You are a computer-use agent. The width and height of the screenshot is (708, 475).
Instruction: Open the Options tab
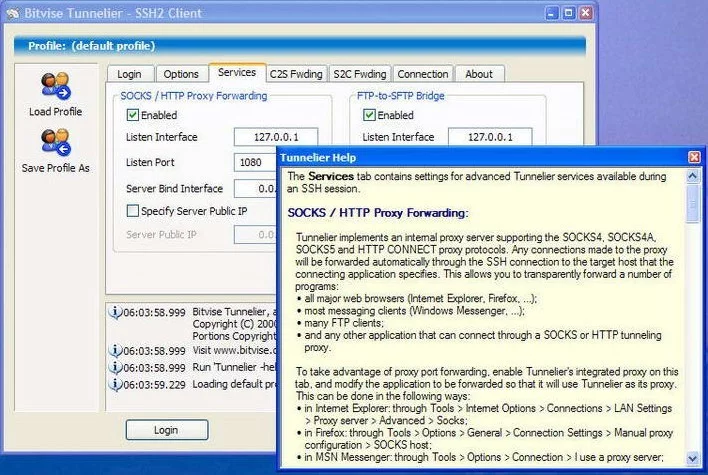(181, 74)
